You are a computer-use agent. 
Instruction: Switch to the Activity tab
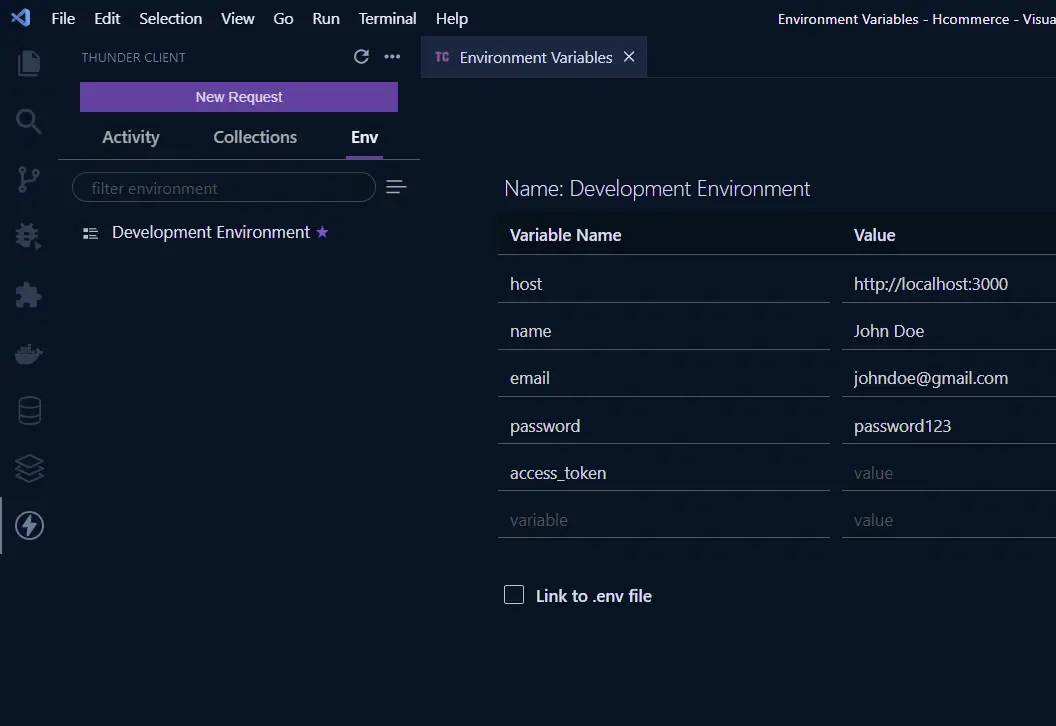[130, 137]
